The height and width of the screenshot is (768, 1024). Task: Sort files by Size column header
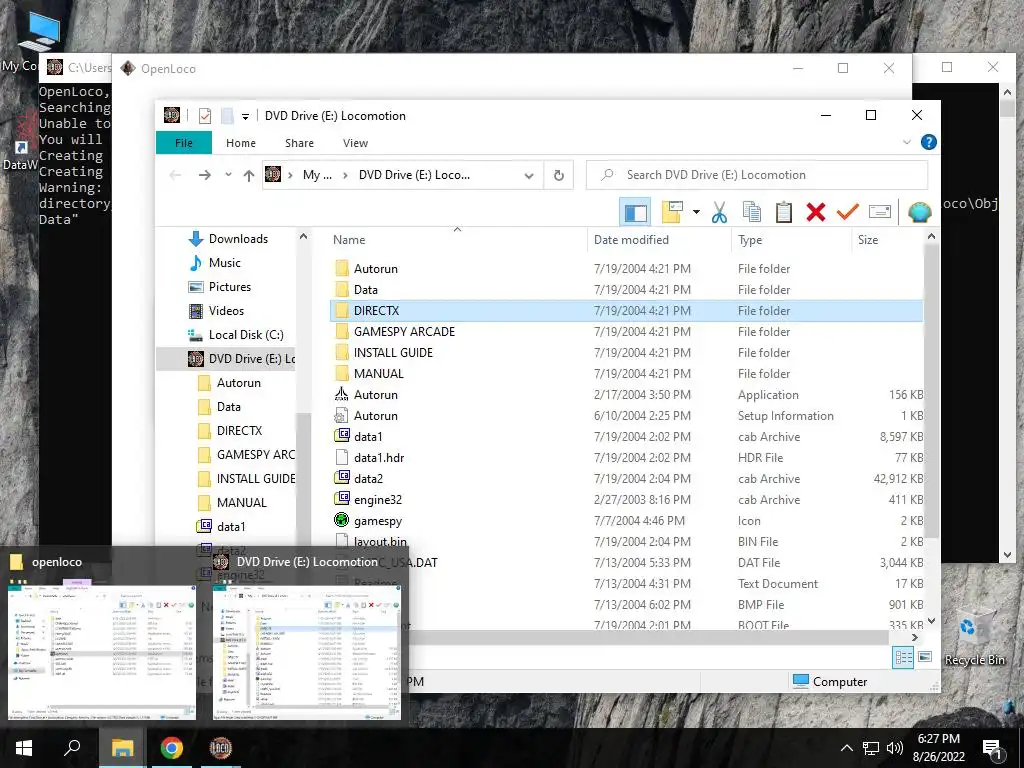pos(887,240)
